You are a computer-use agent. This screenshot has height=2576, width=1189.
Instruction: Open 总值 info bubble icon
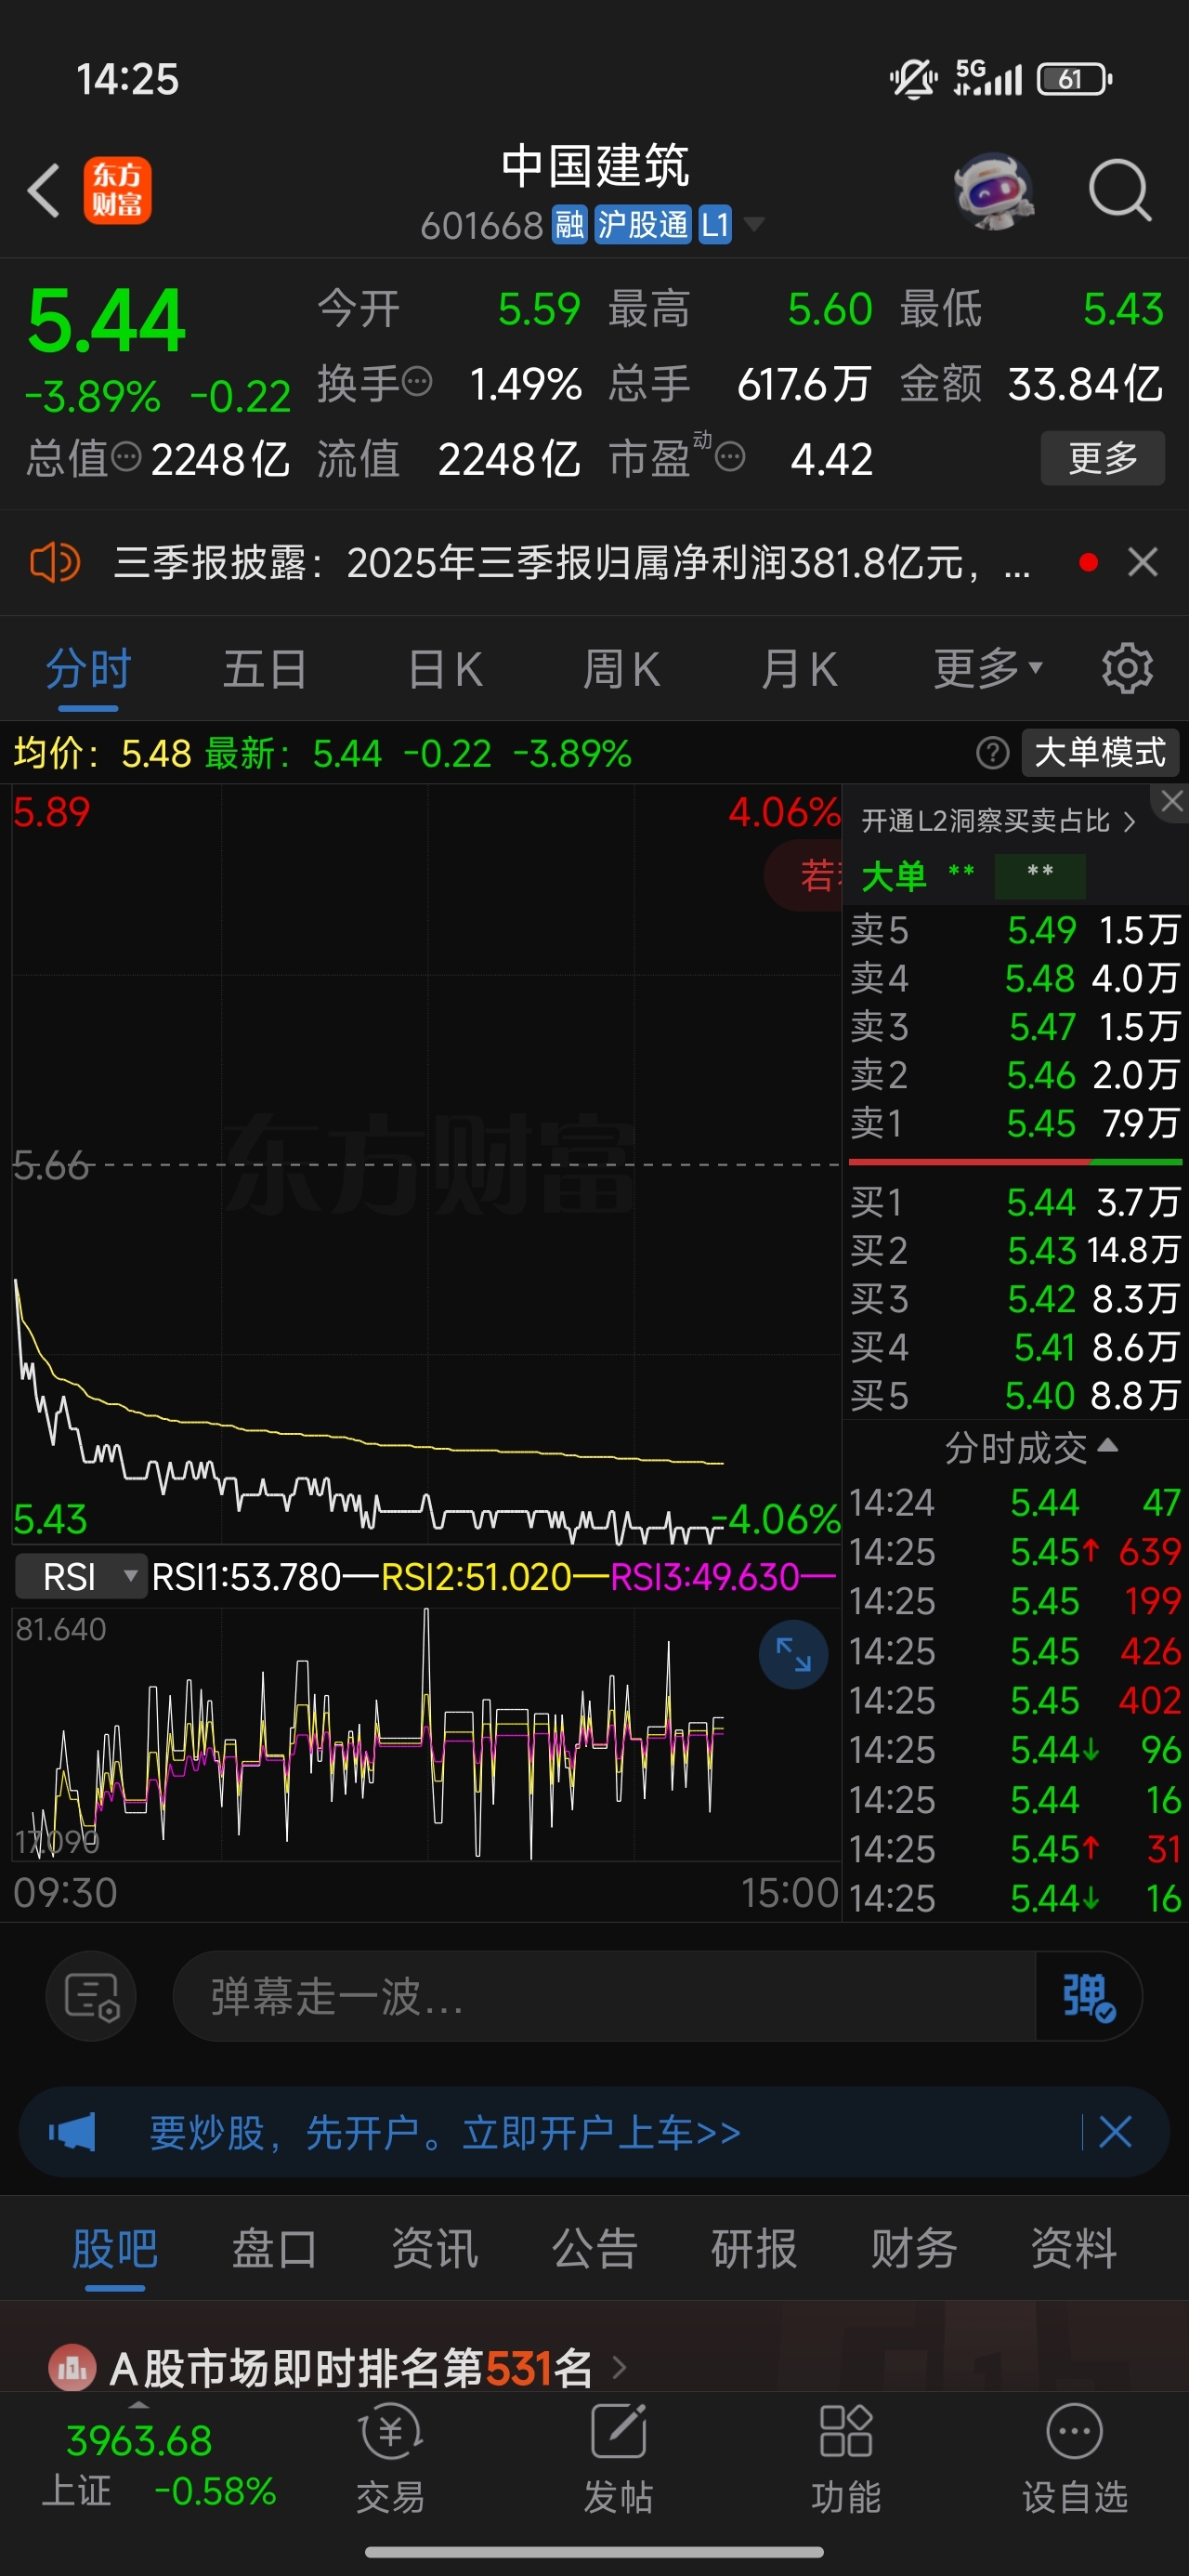[x=126, y=457]
